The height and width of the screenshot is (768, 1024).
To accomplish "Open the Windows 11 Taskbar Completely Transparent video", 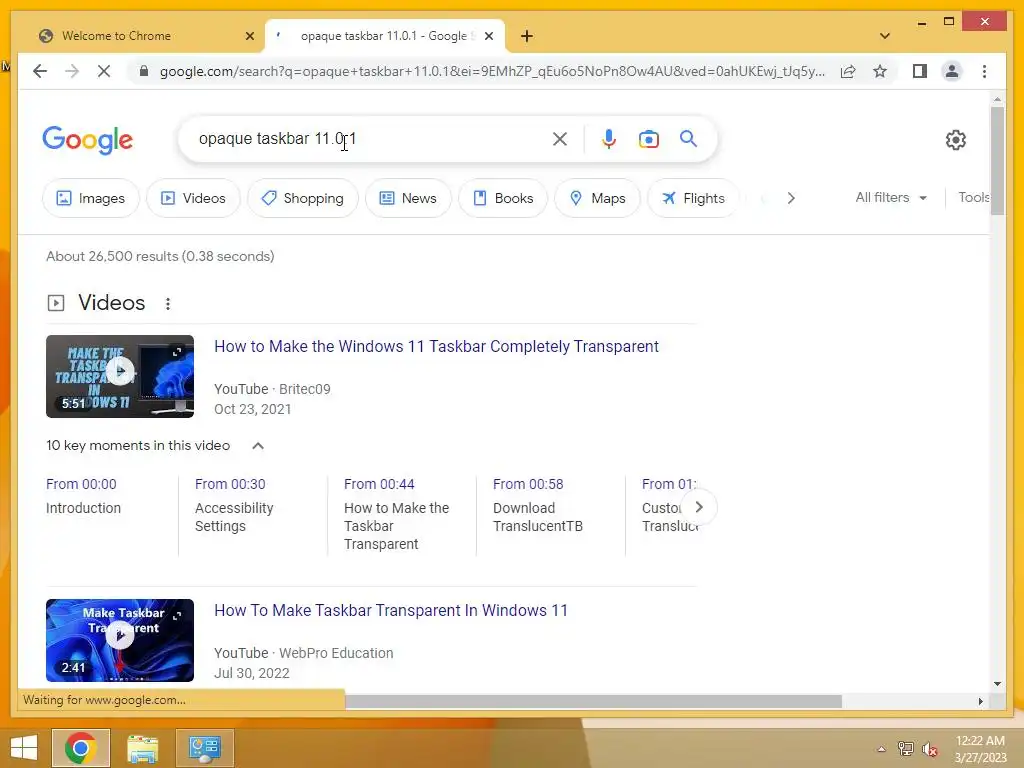I will (x=436, y=346).
